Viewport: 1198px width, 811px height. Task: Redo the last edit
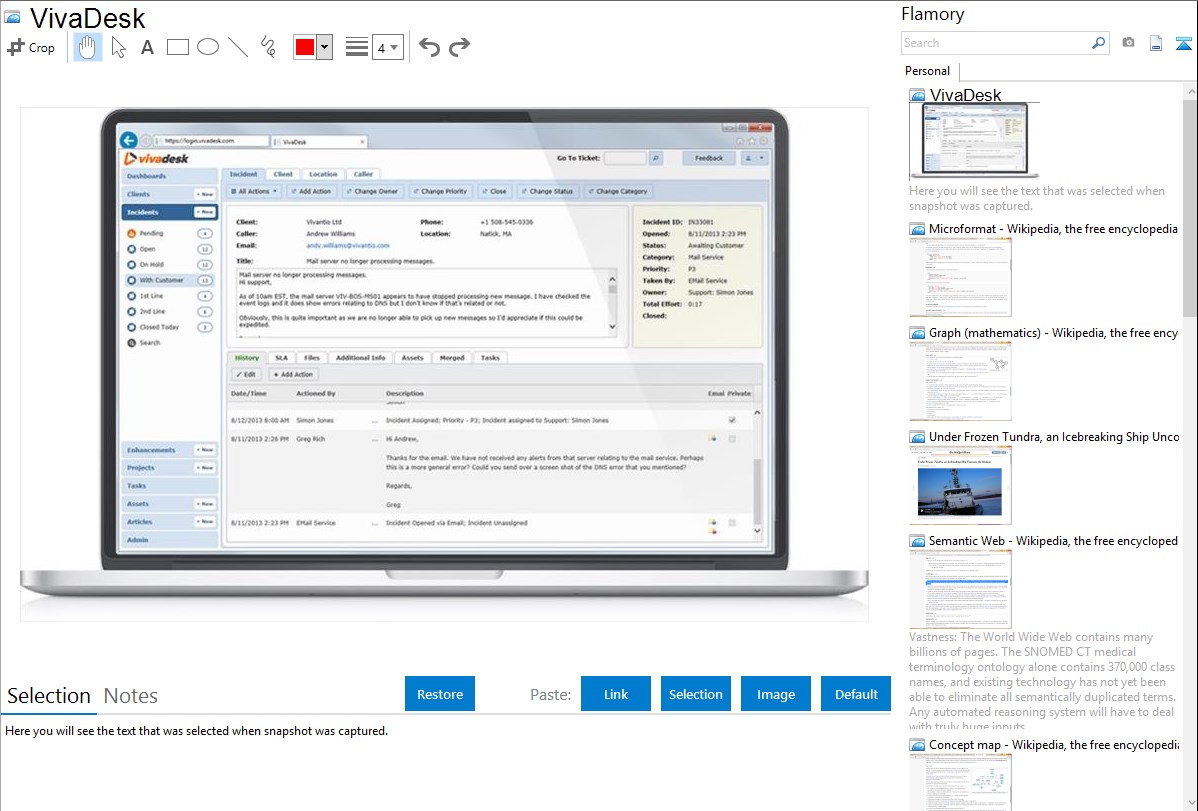click(x=459, y=47)
